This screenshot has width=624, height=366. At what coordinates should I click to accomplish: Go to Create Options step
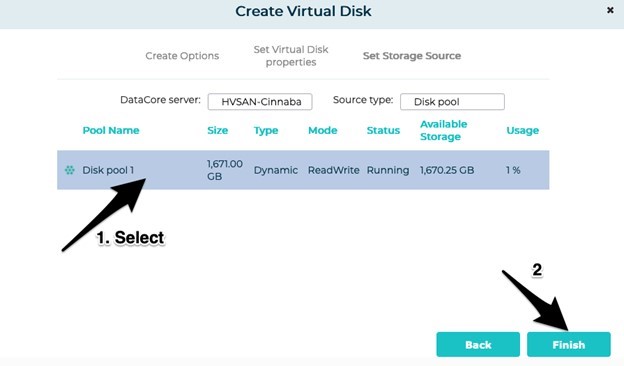[182, 56]
